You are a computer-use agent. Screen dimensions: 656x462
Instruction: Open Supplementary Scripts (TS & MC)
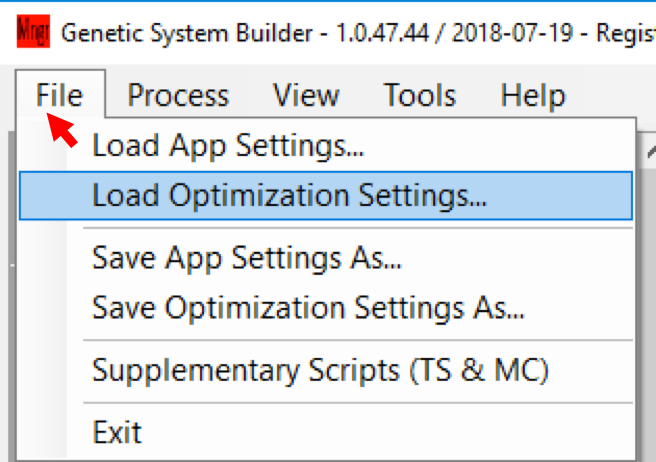[320, 370]
